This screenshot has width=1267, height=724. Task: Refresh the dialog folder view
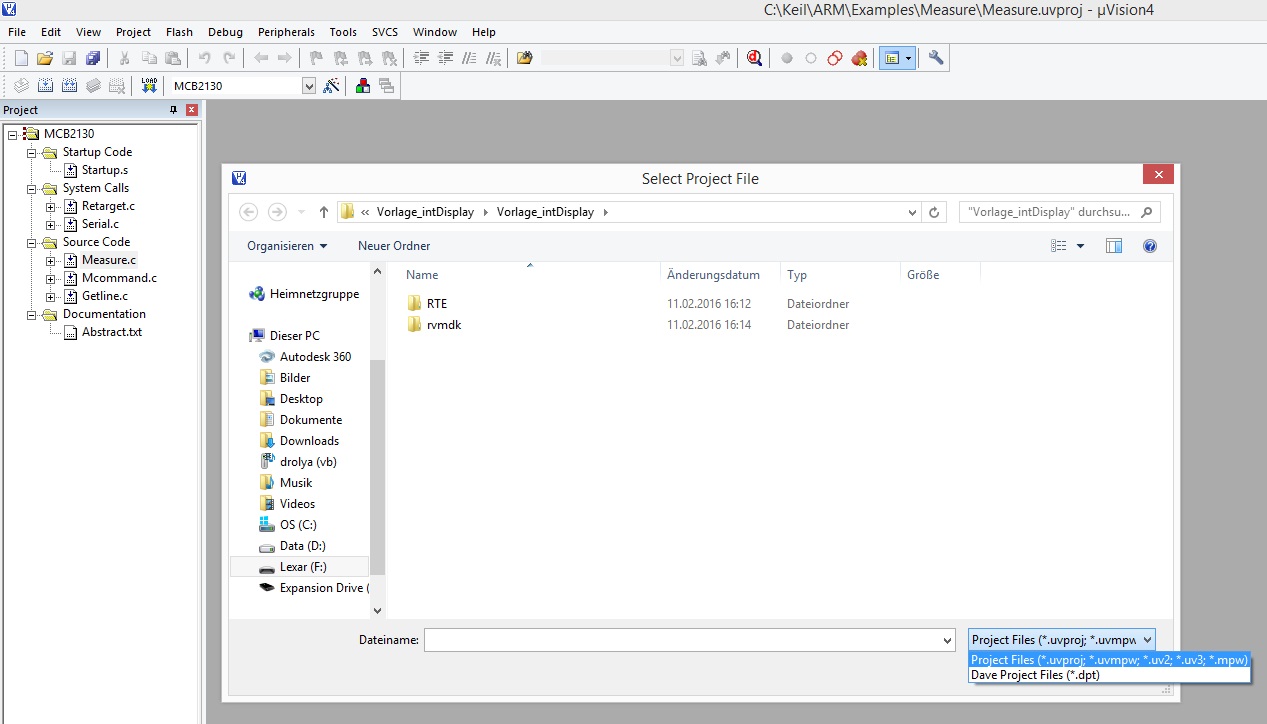click(935, 212)
